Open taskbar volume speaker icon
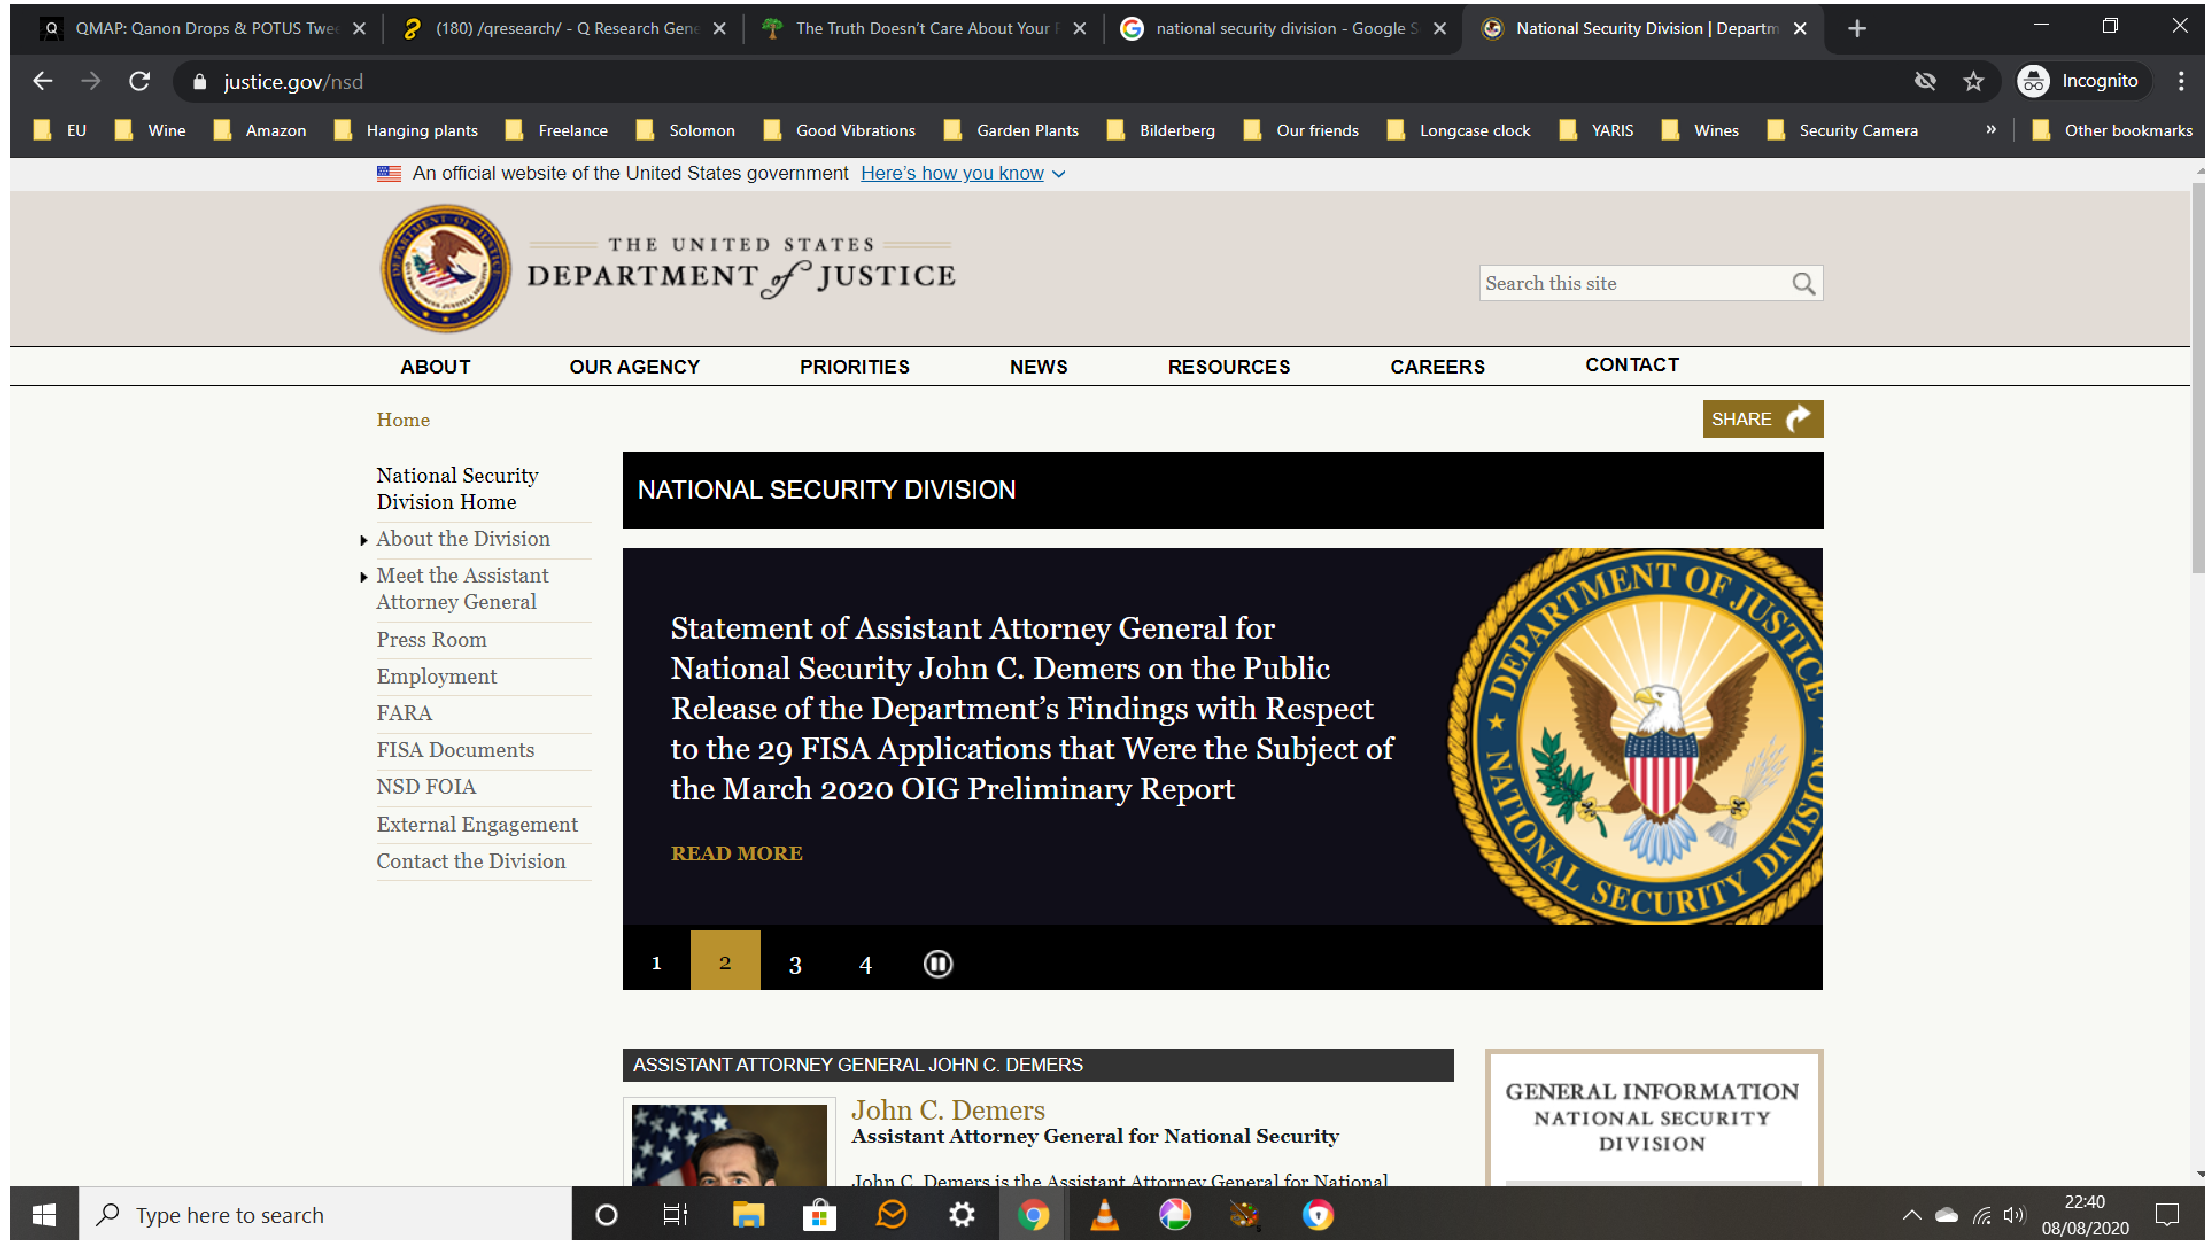Viewport: 2205px width, 1240px height. click(2013, 1215)
